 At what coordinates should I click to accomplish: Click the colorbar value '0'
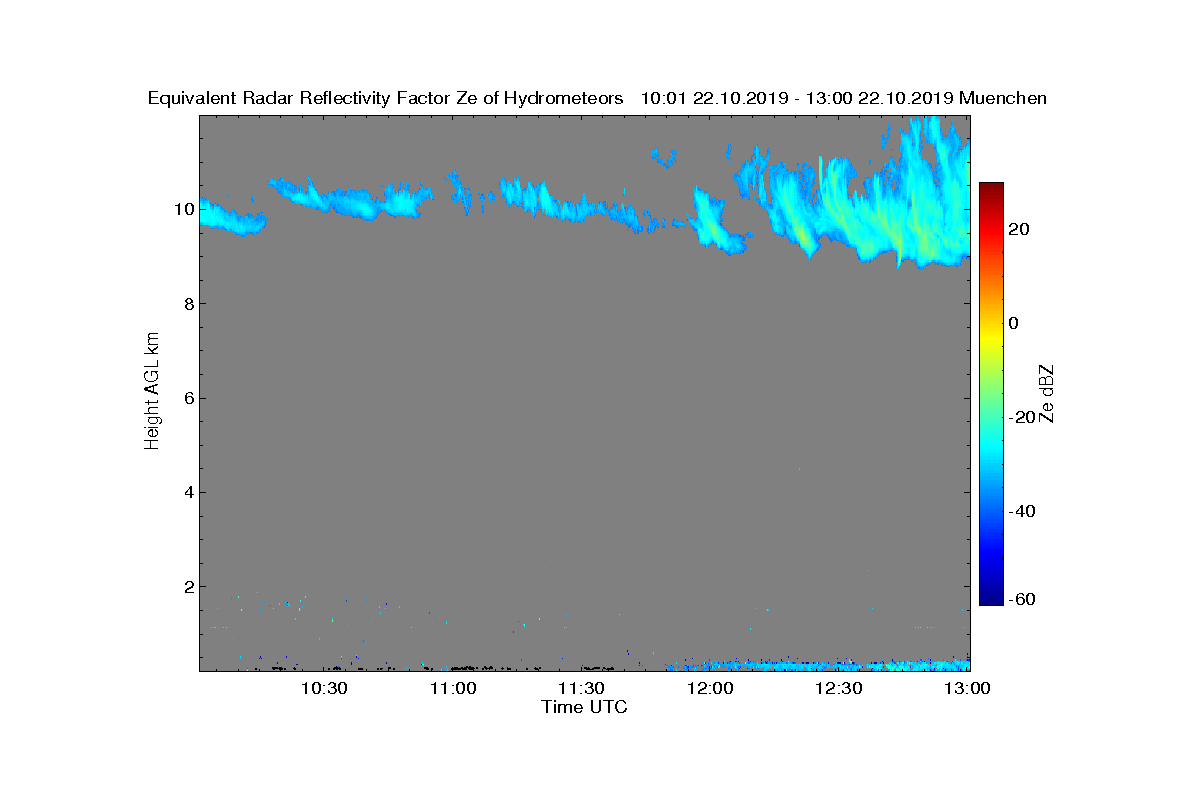[x=1015, y=323]
